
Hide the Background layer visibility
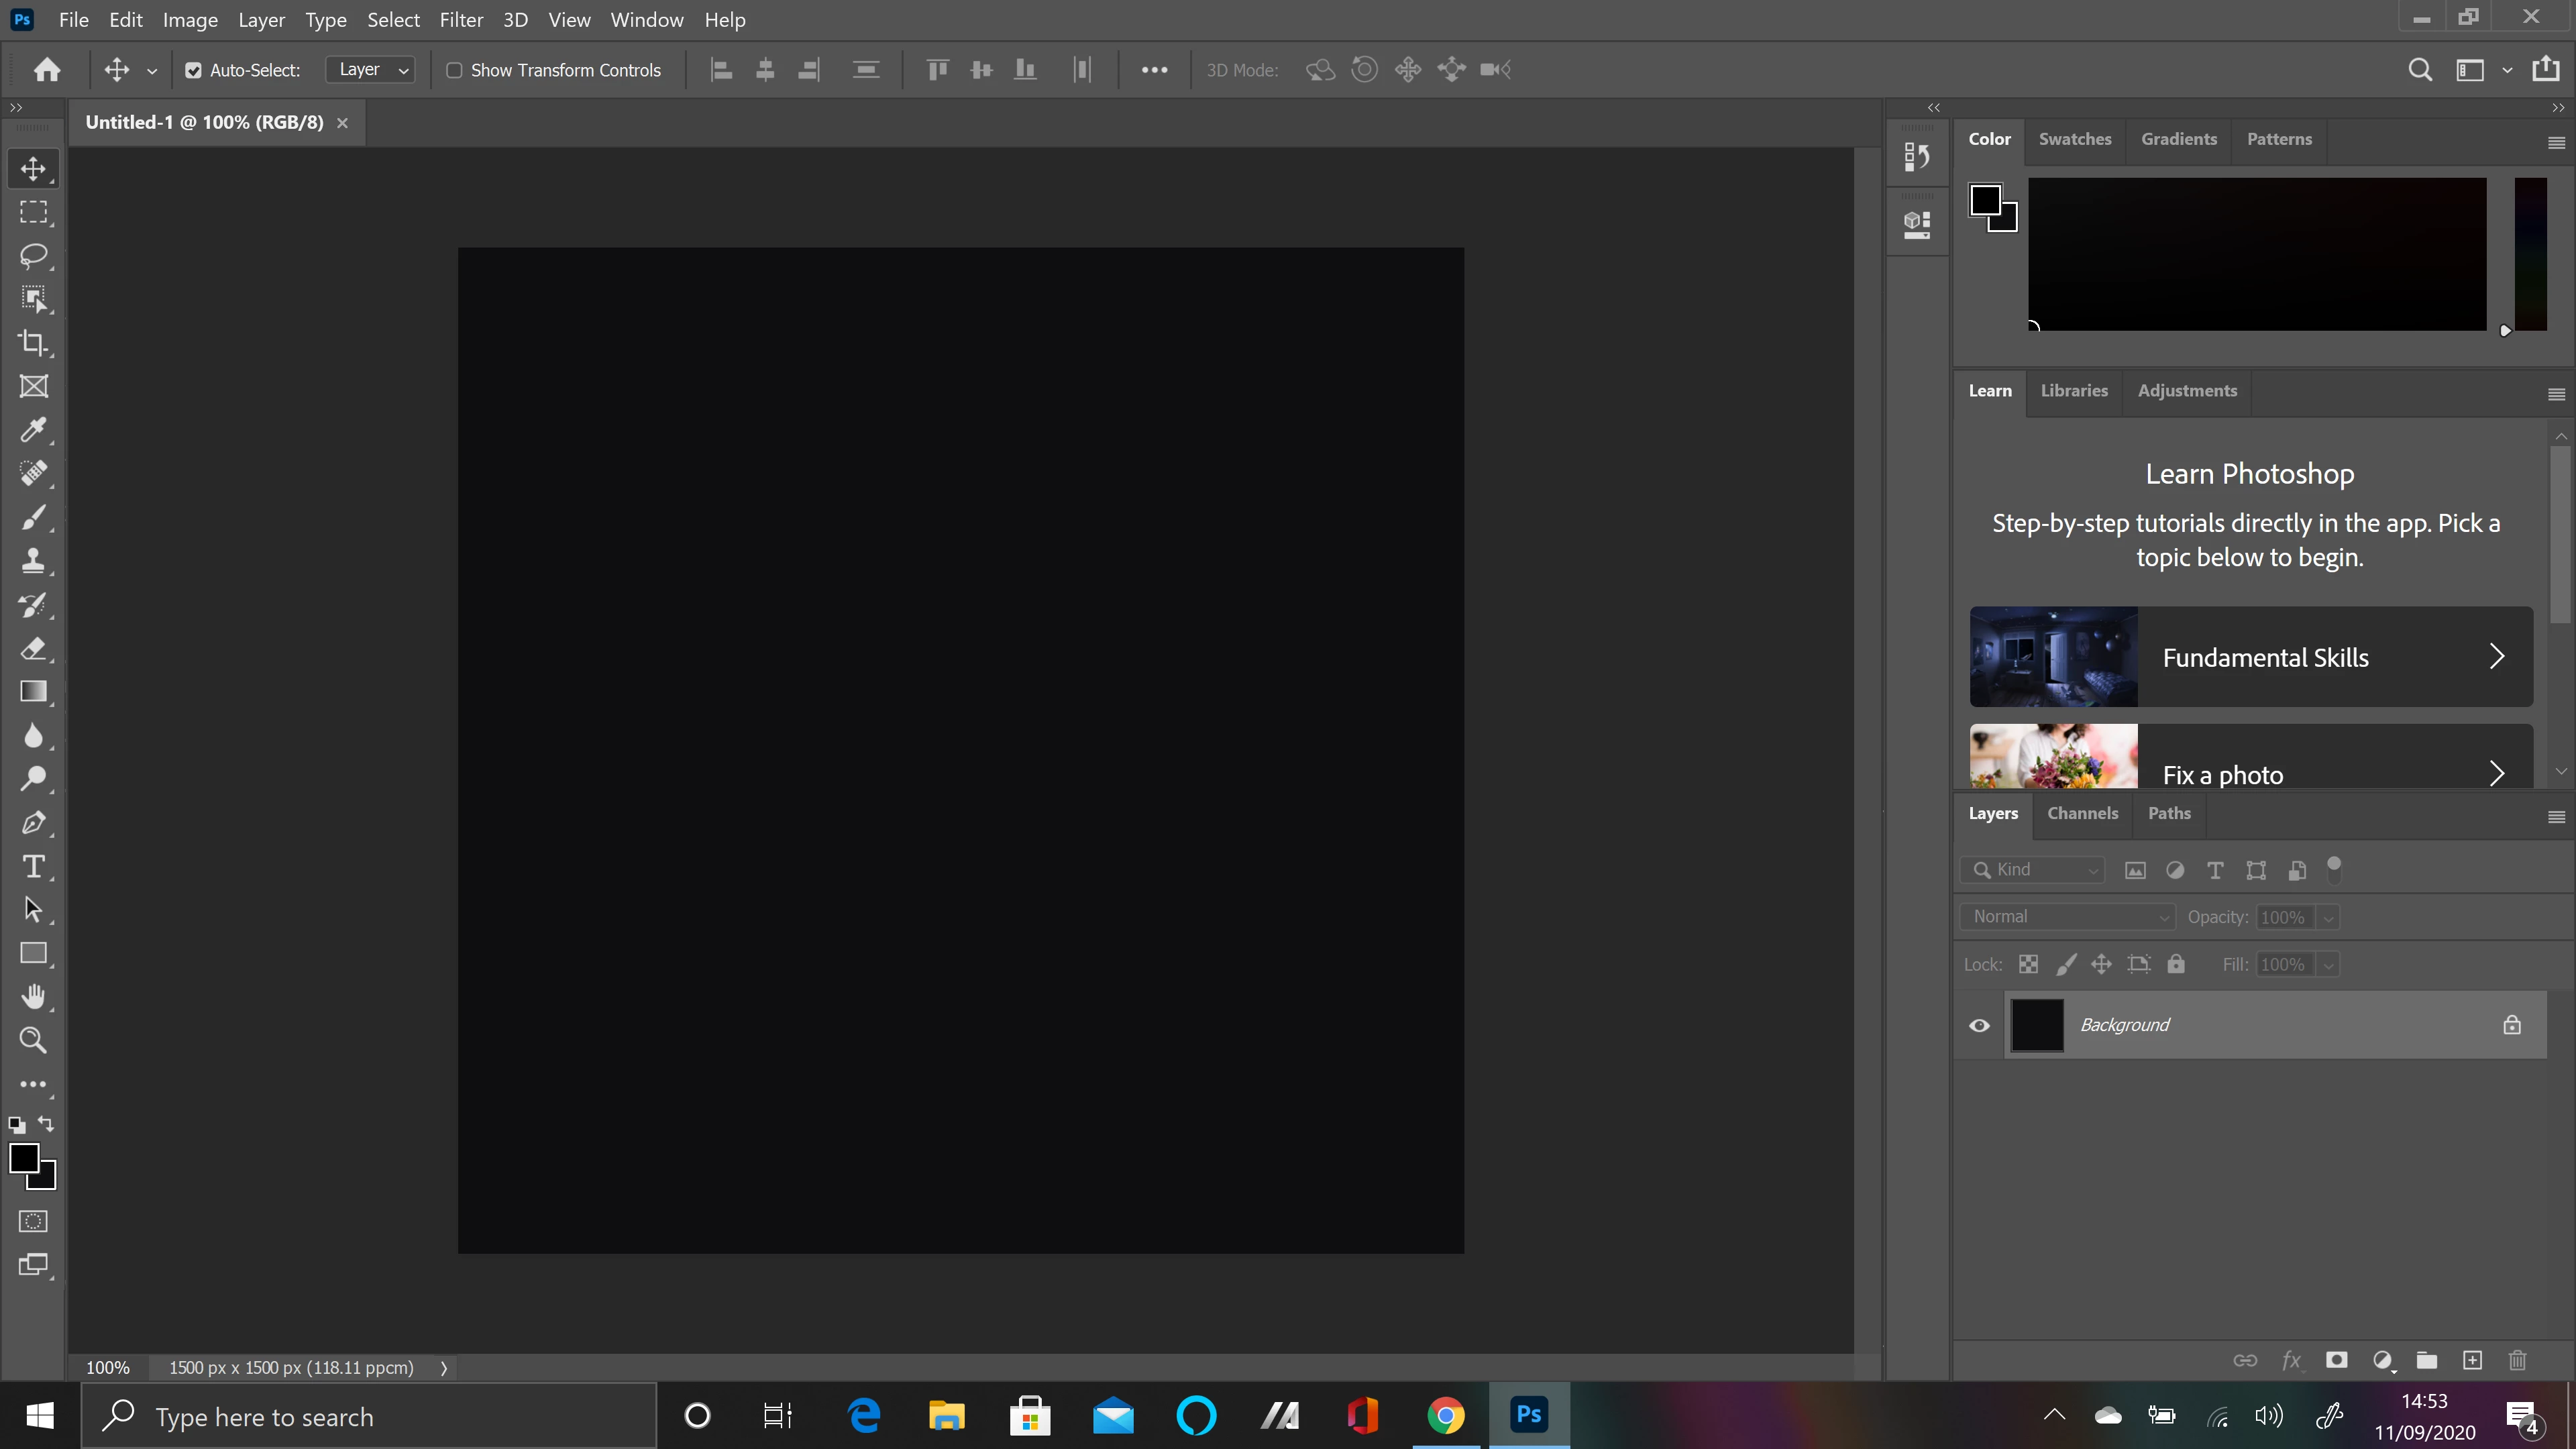[1979, 1025]
